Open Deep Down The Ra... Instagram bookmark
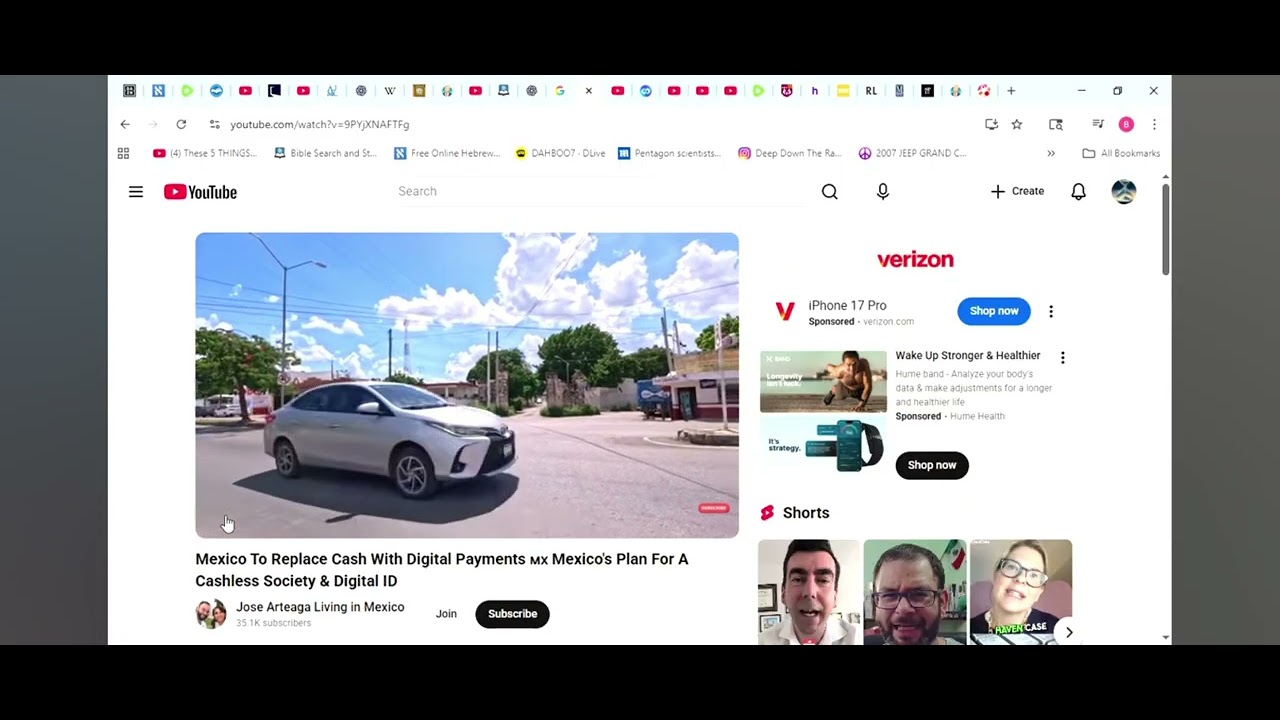This screenshot has height=720, width=1280. [790, 153]
